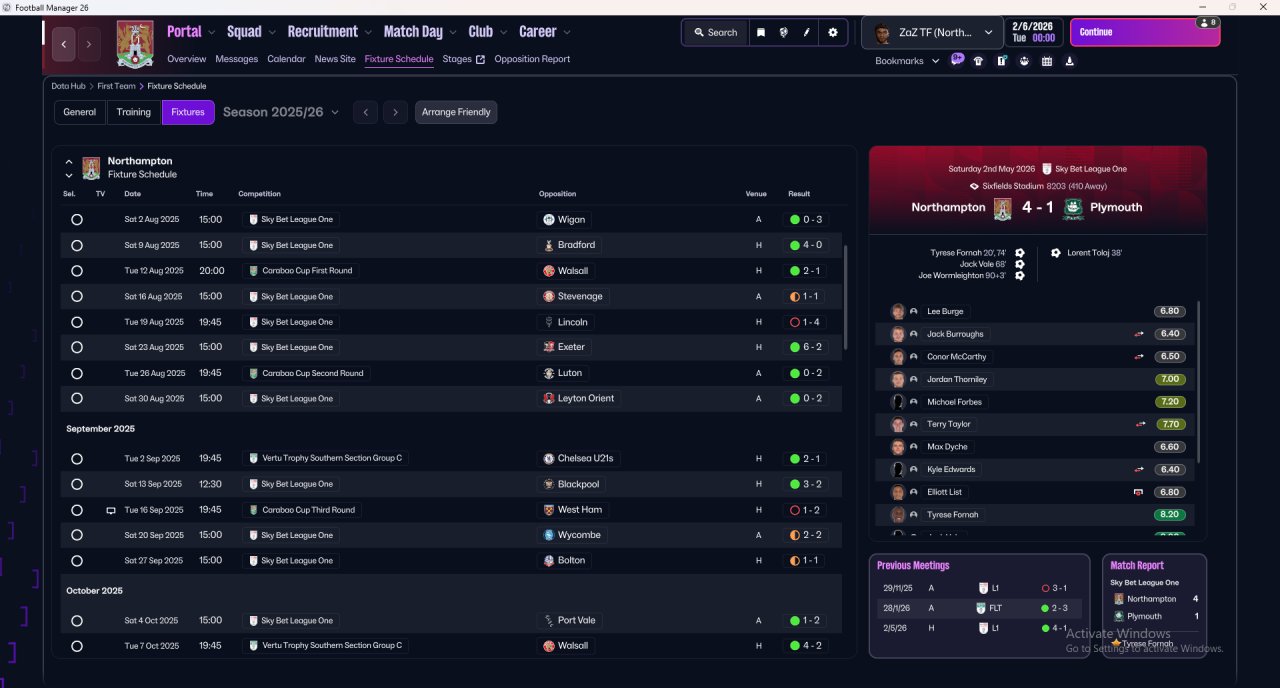Select radio button for Exeter fixture

tap(77, 347)
